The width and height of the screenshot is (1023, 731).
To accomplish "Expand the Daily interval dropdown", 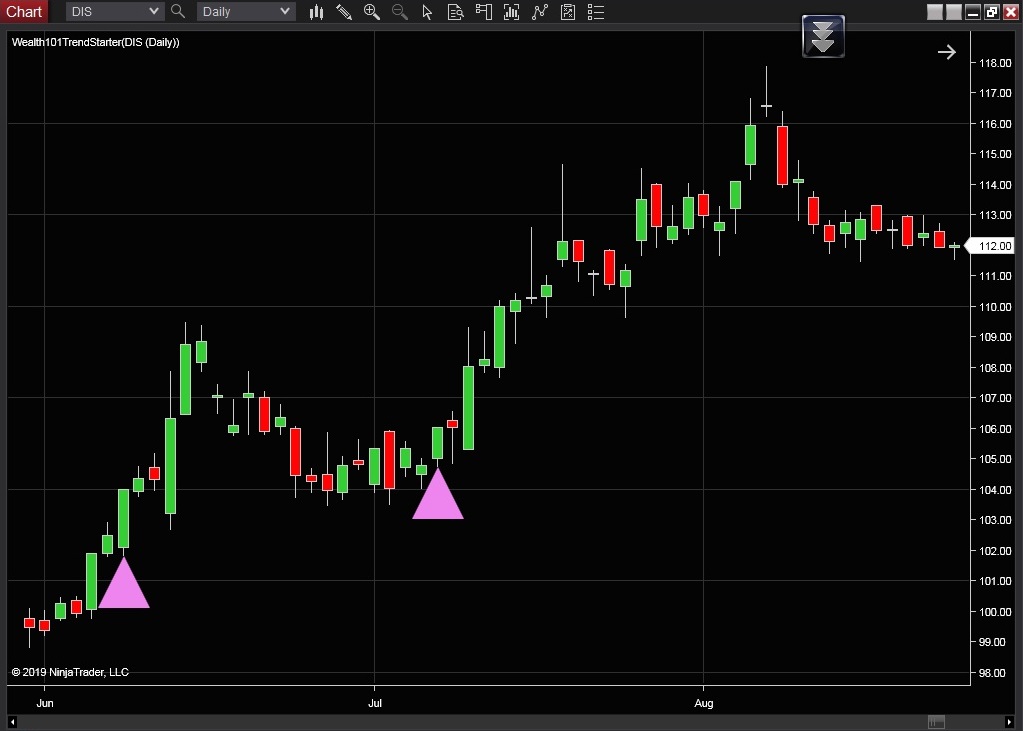I will tap(285, 12).
